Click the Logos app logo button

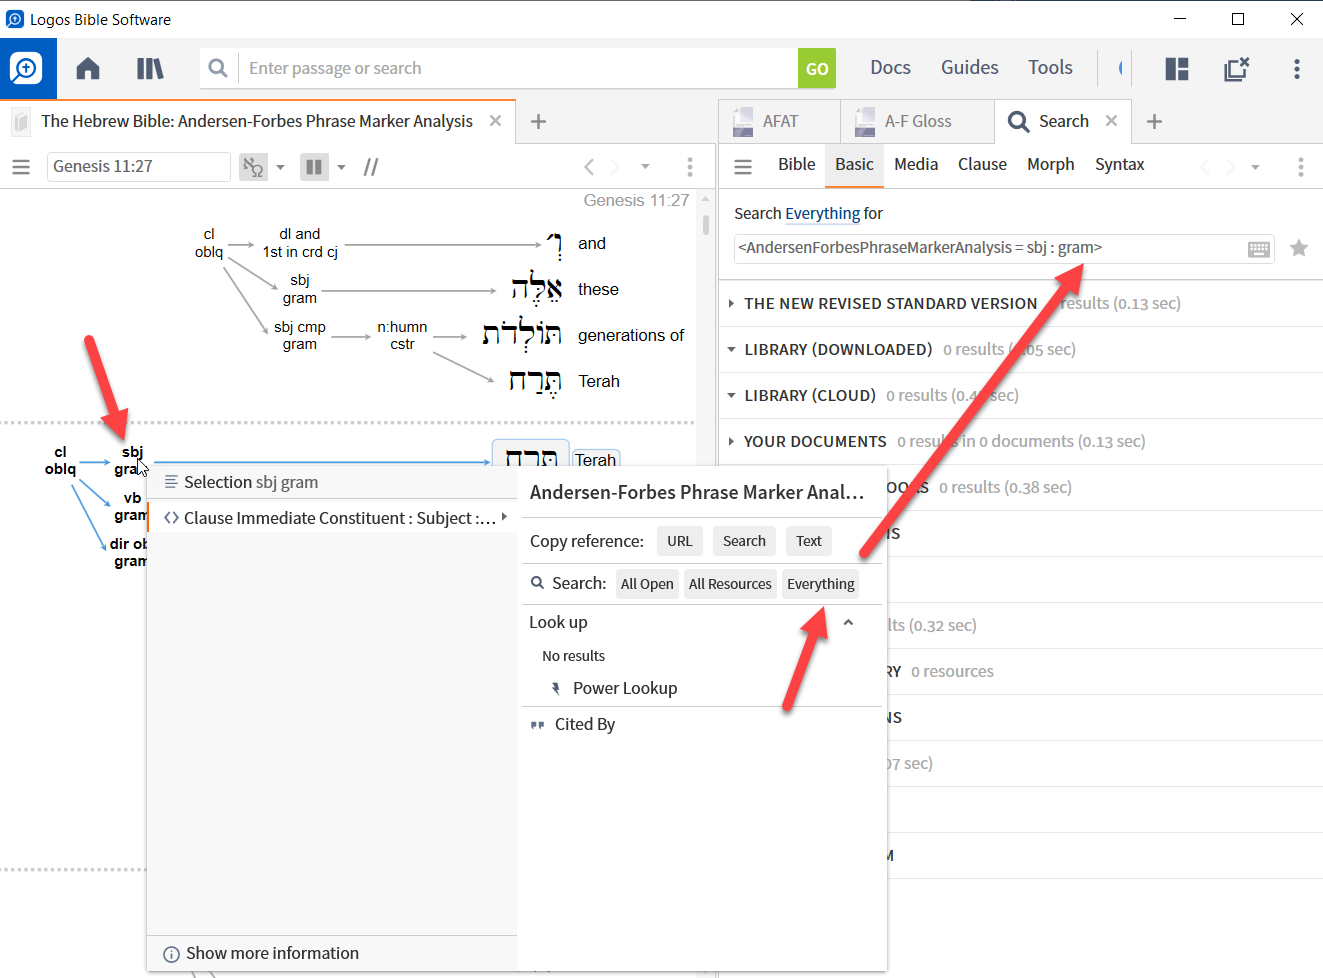point(27,68)
